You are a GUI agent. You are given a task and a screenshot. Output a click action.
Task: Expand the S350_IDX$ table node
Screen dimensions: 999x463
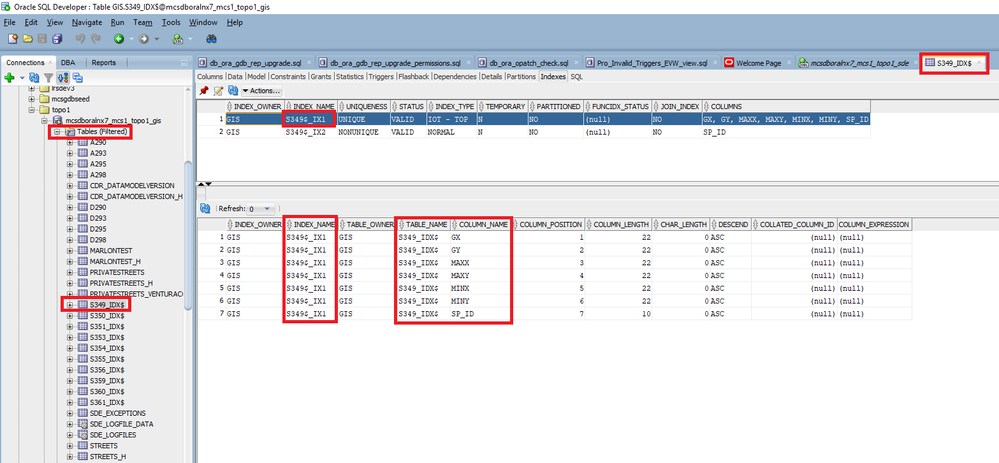click(70, 316)
